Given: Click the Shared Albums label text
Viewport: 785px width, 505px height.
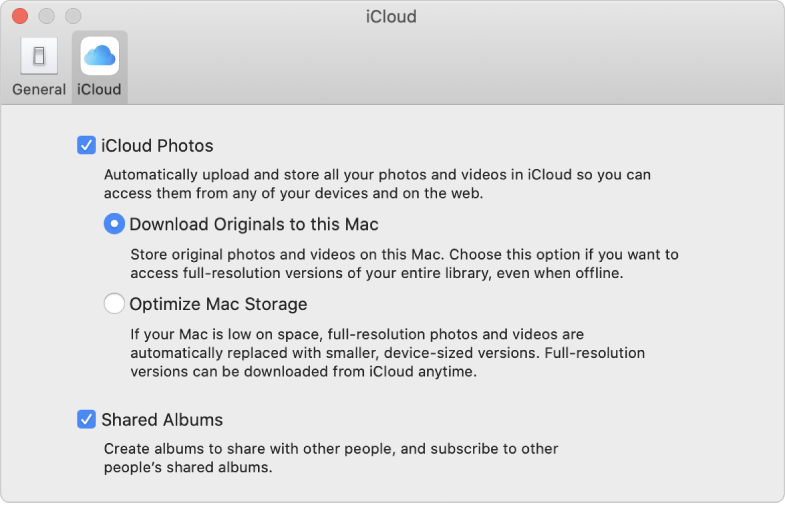Looking at the screenshot, I should tap(162, 420).
